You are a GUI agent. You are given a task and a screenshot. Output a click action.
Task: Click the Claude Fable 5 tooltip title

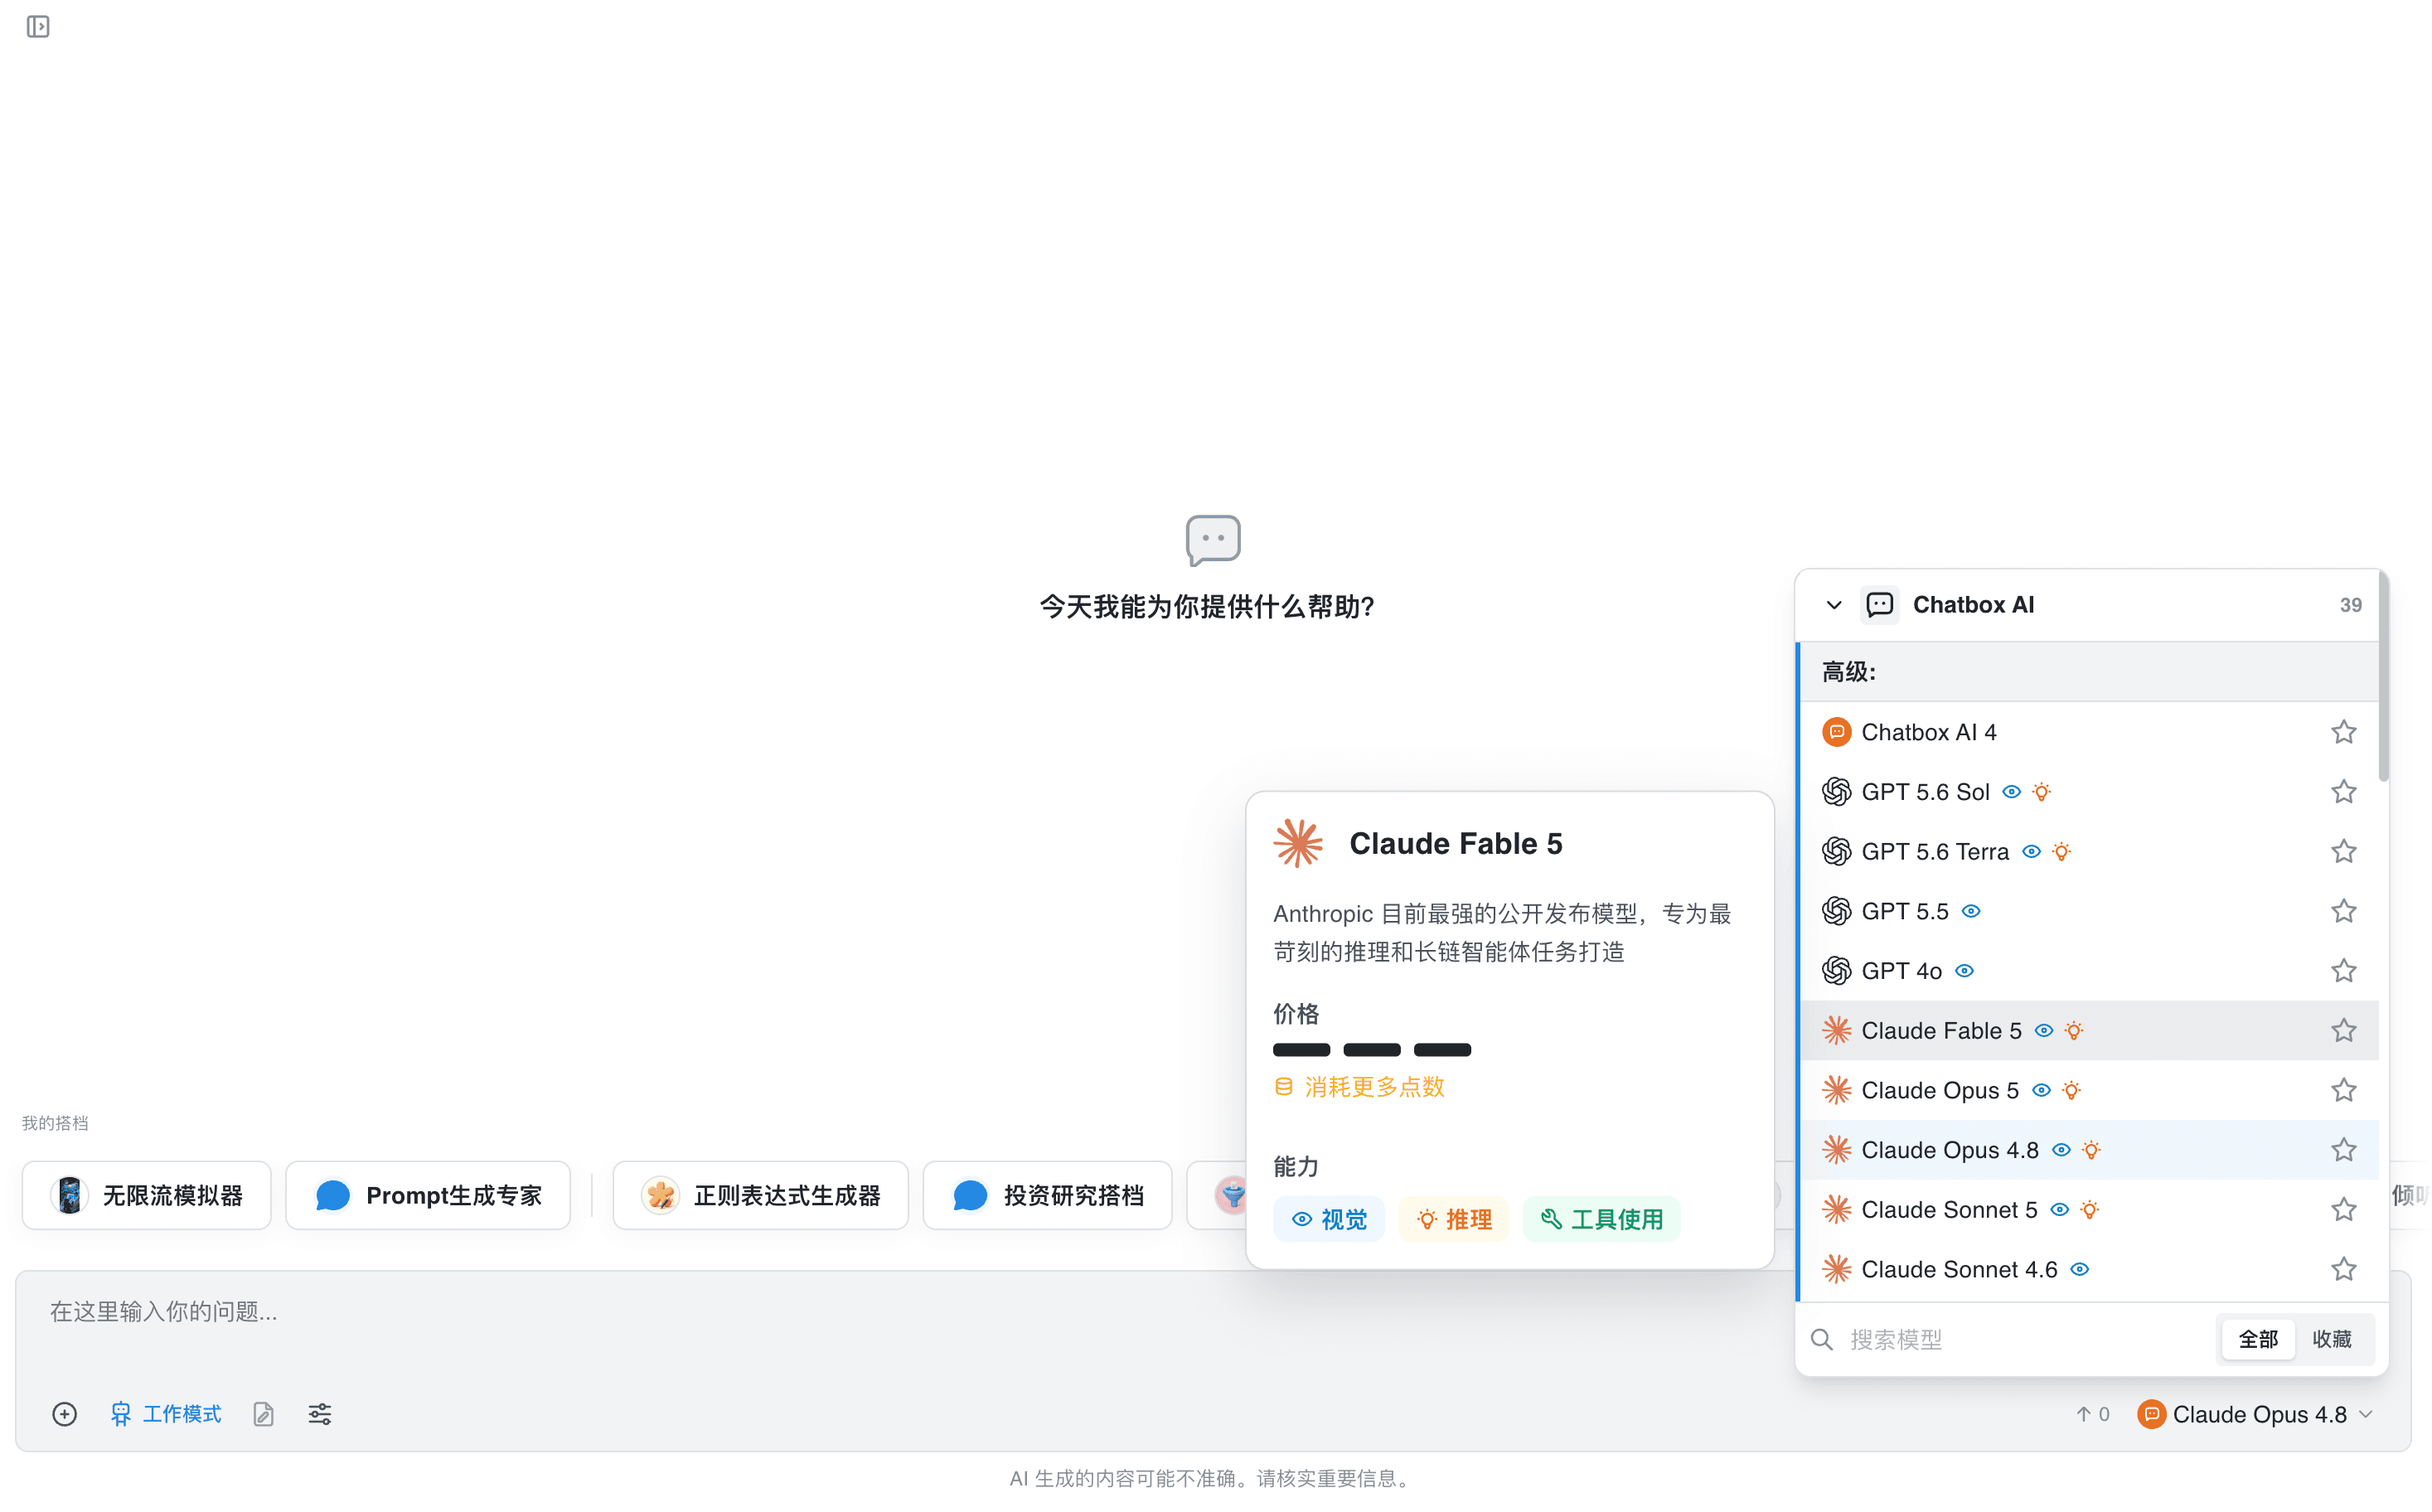(x=1456, y=843)
